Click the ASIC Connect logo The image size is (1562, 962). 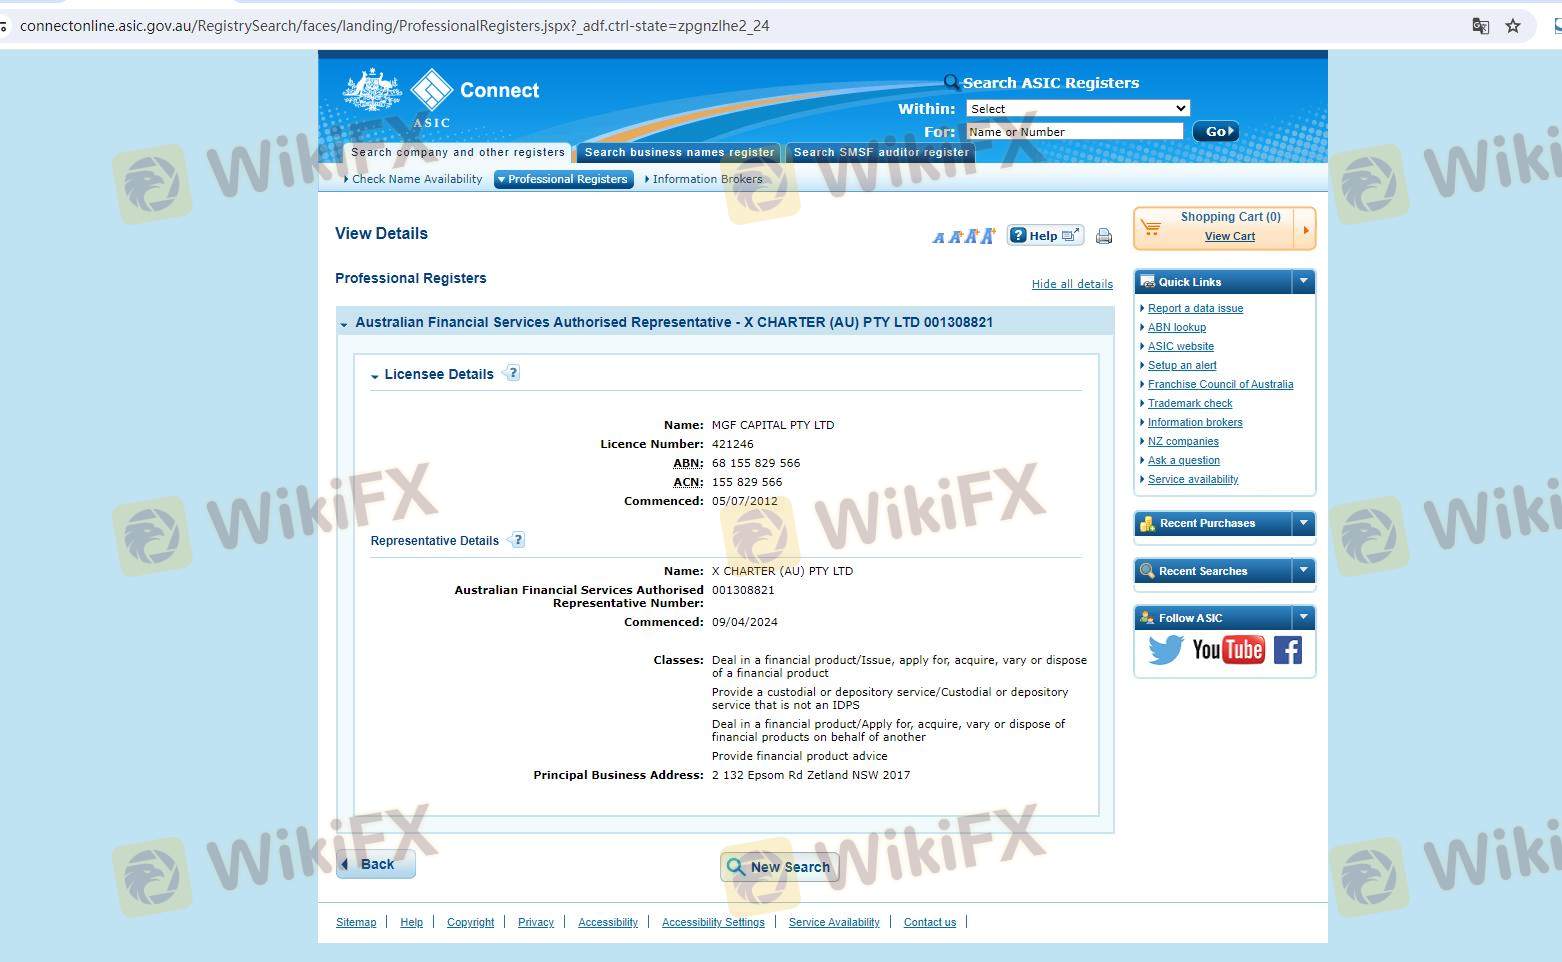(441, 98)
